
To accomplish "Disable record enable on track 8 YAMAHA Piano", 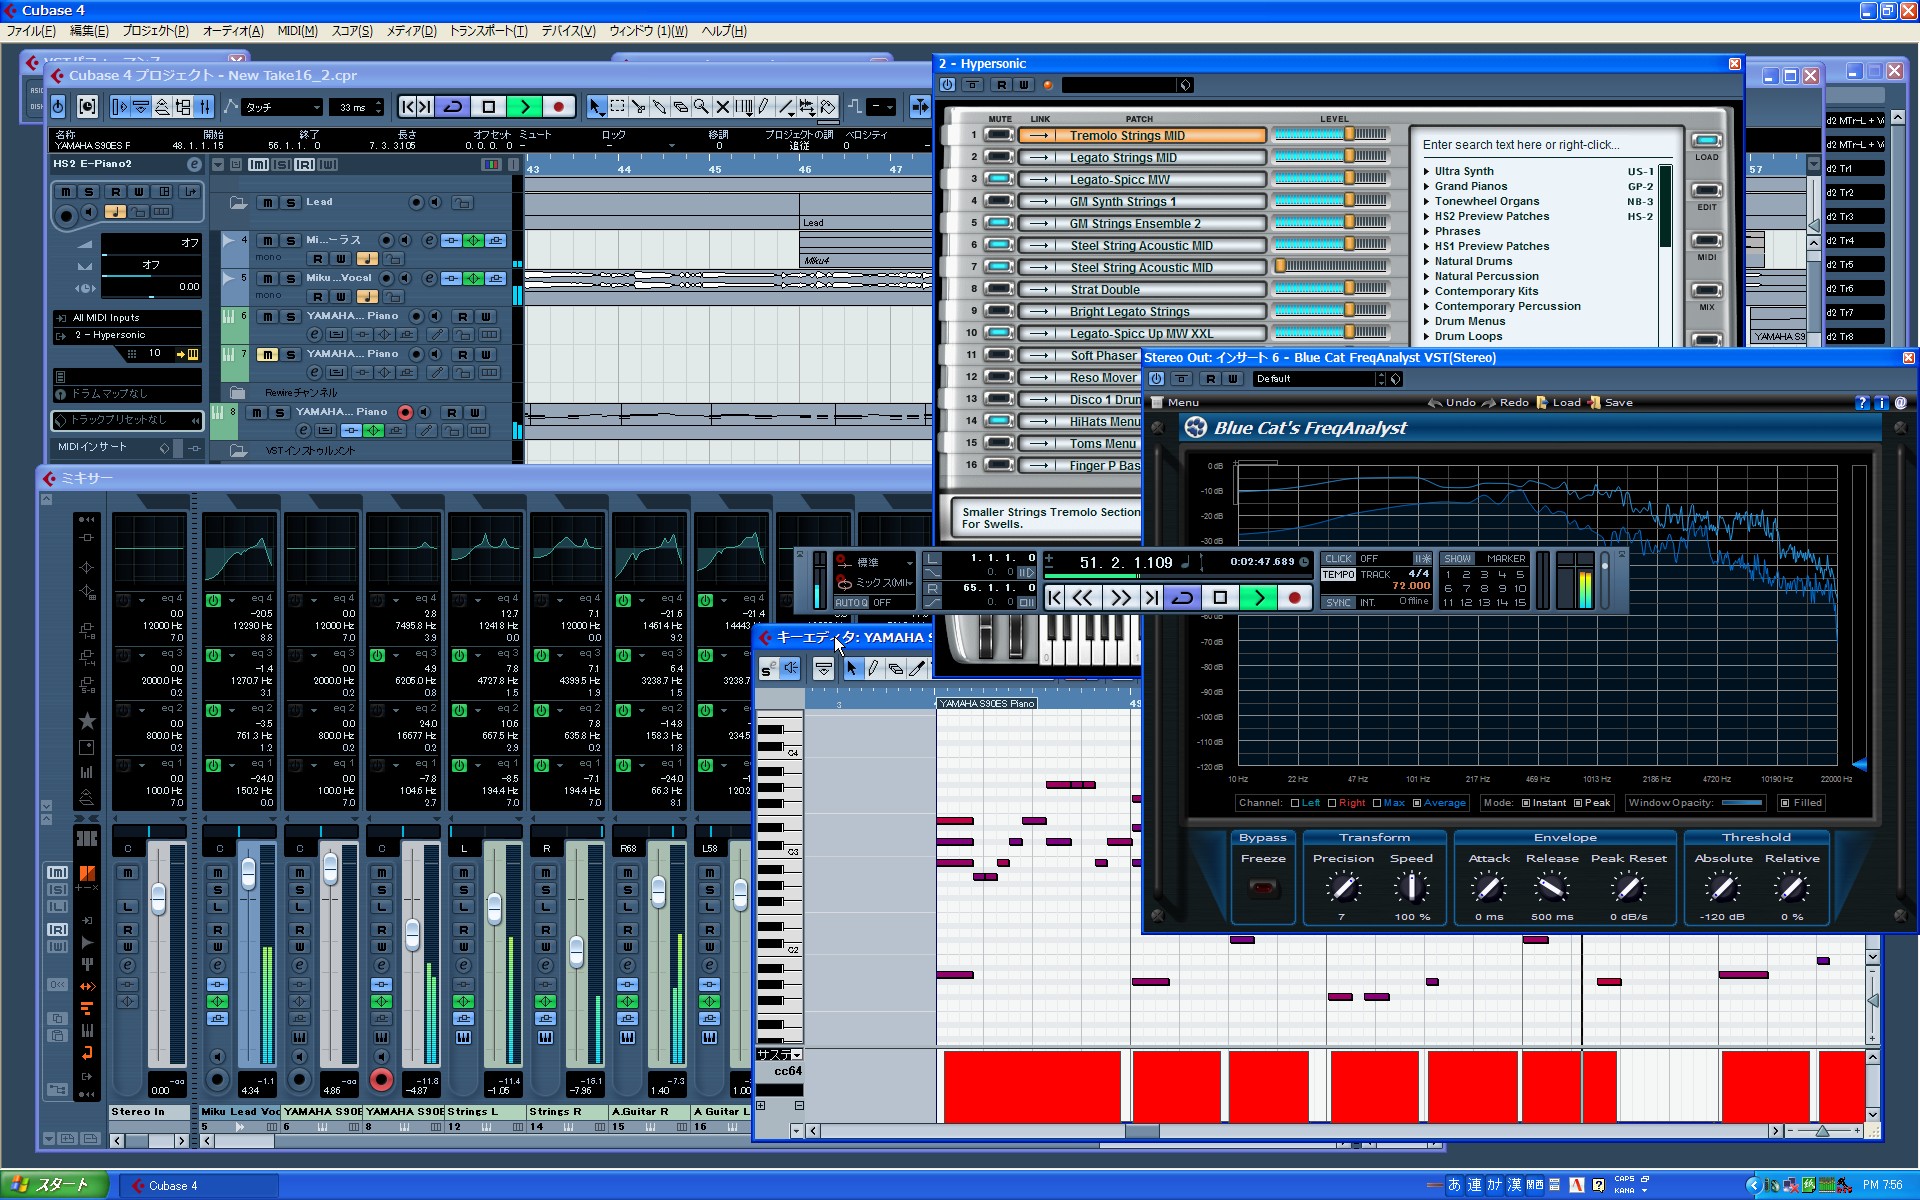I will tap(405, 412).
